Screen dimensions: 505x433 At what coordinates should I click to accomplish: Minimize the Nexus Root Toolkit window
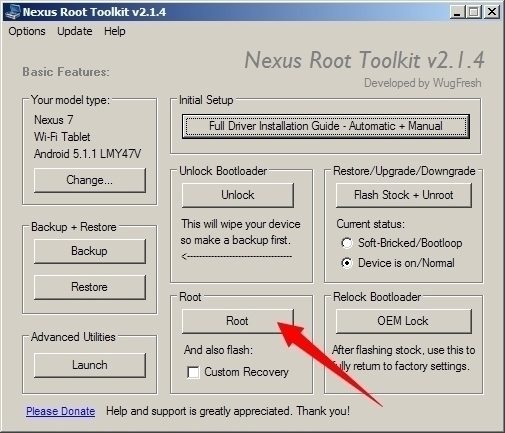pyautogui.click(x=457, y=12)
